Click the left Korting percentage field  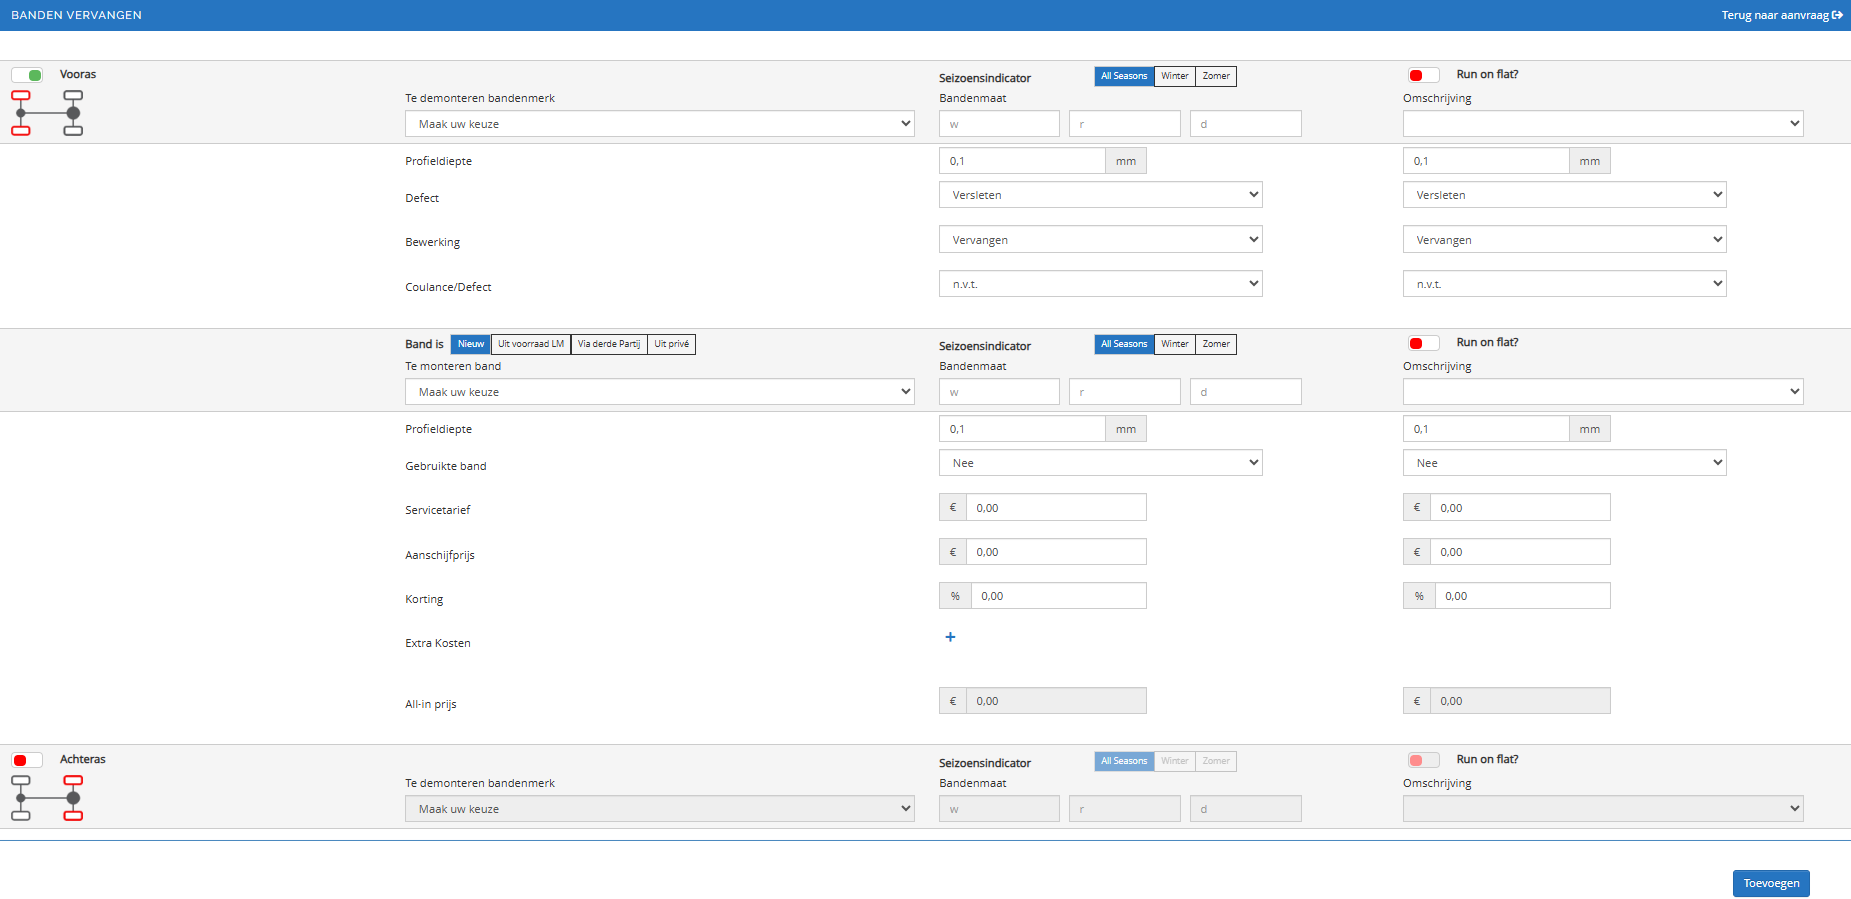coord(1058,596)
